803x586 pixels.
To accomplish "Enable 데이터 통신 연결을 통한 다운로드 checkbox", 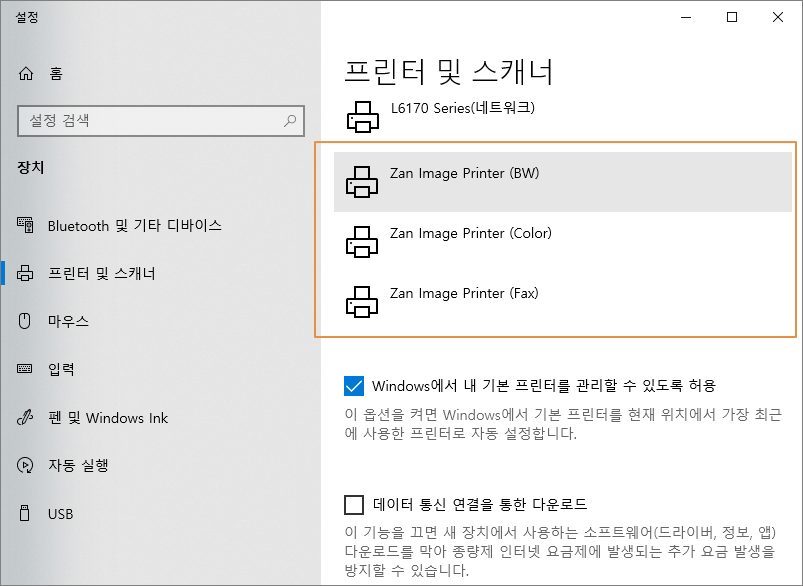I will (x=354, y=505).
